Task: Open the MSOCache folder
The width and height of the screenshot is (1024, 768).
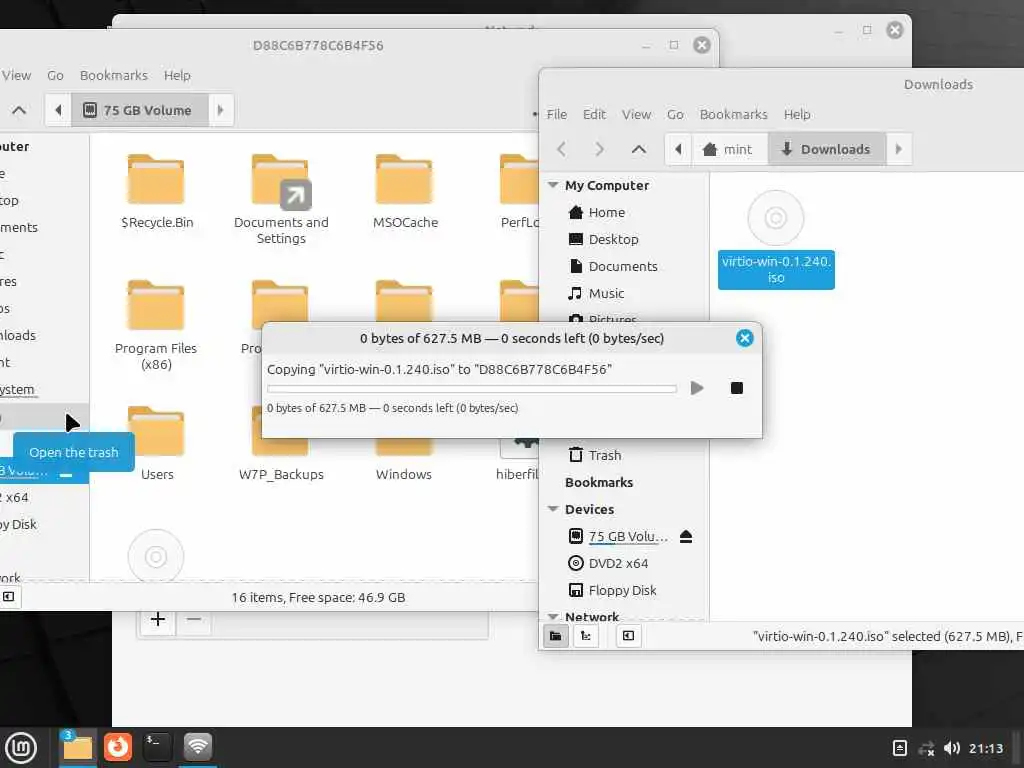Action: [x=405, y=191]
